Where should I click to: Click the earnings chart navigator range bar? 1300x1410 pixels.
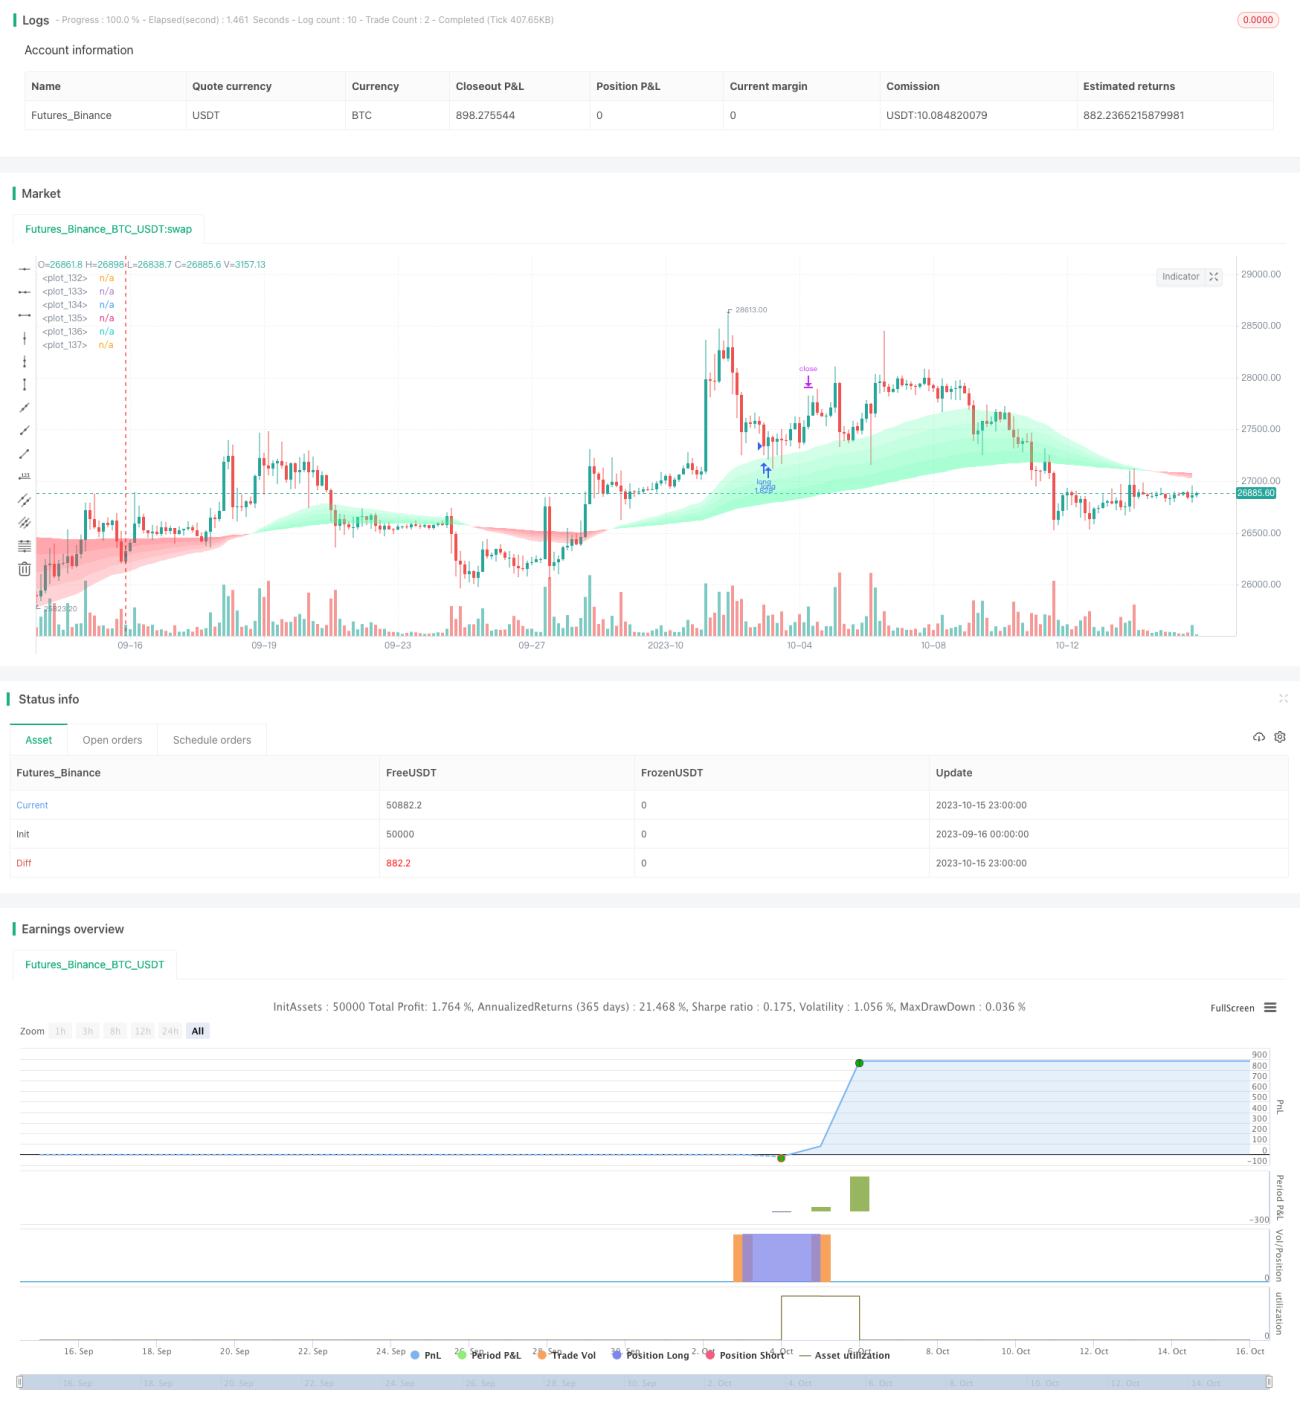coord(645,1382)
